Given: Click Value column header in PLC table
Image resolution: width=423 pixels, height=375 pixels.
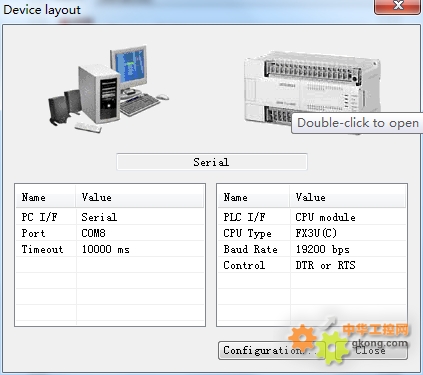Looking at the screenshot, I should (x=348, y=197).
